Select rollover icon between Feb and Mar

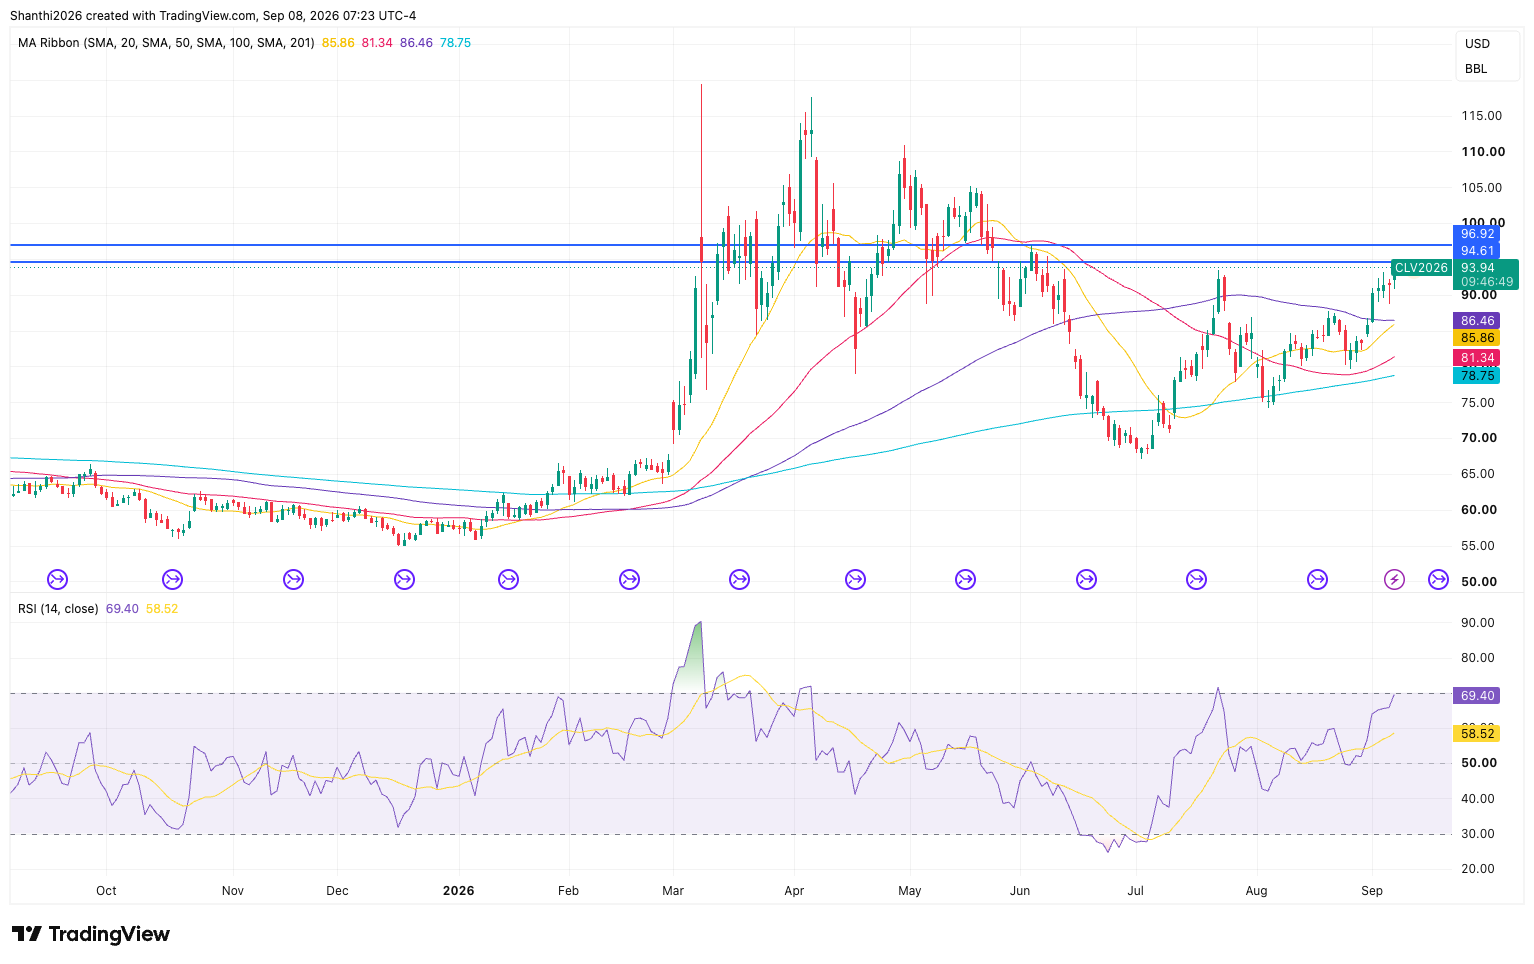point(629,579)
